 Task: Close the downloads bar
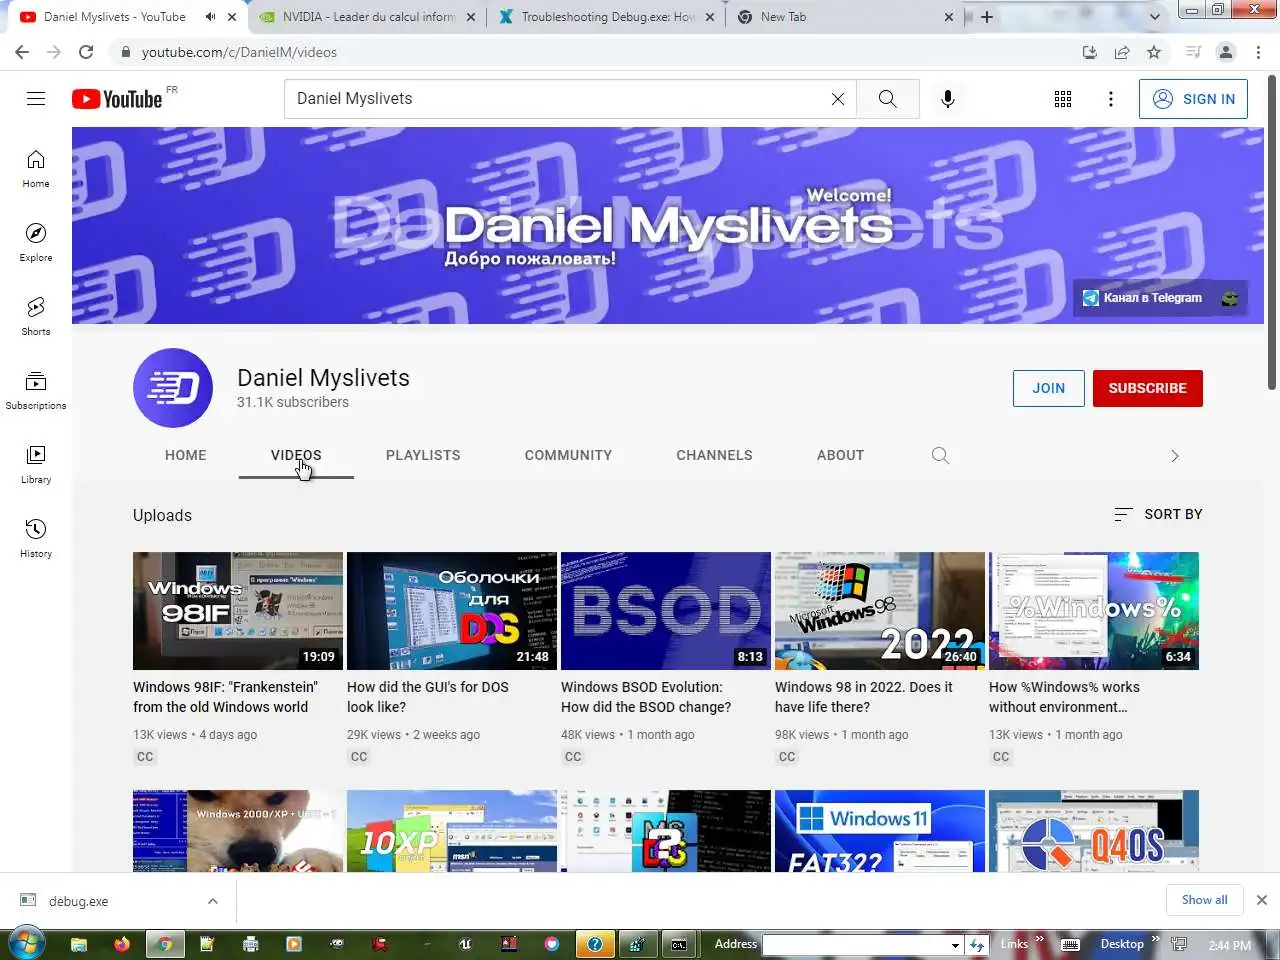1262,900
